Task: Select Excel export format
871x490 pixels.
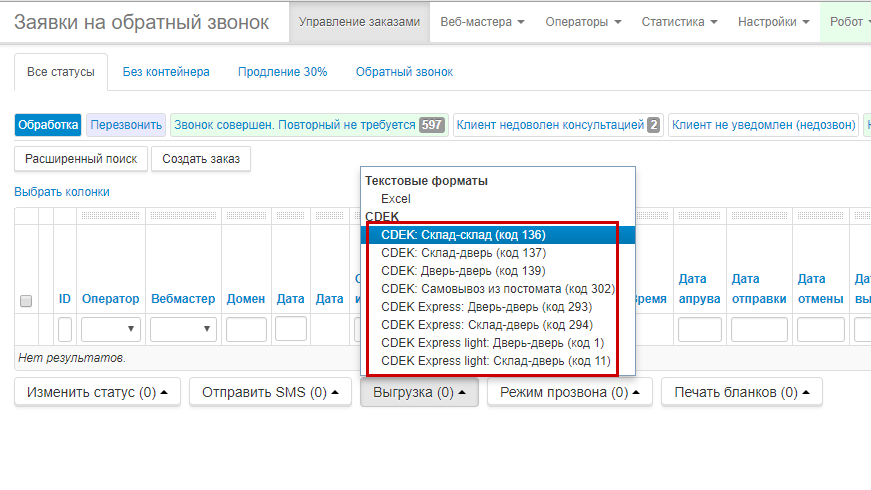Action: (x=395, y=199)
